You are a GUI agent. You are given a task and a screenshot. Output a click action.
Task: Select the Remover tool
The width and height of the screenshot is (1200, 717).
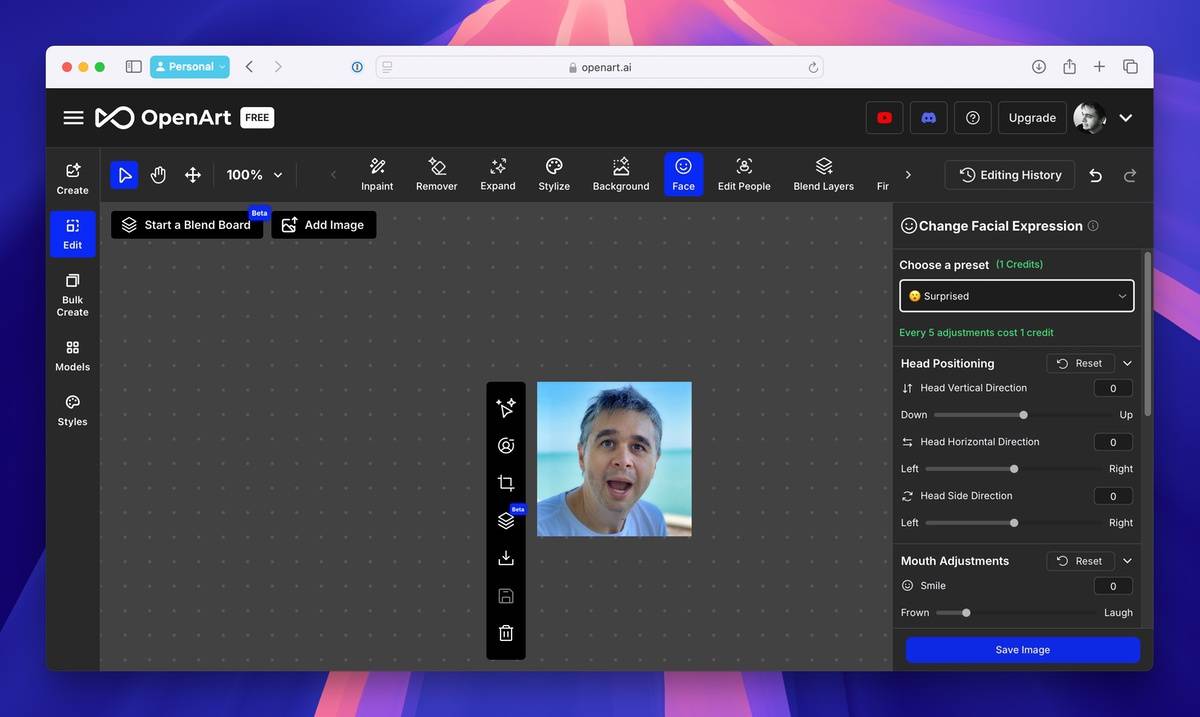click(x=436, y=174)
